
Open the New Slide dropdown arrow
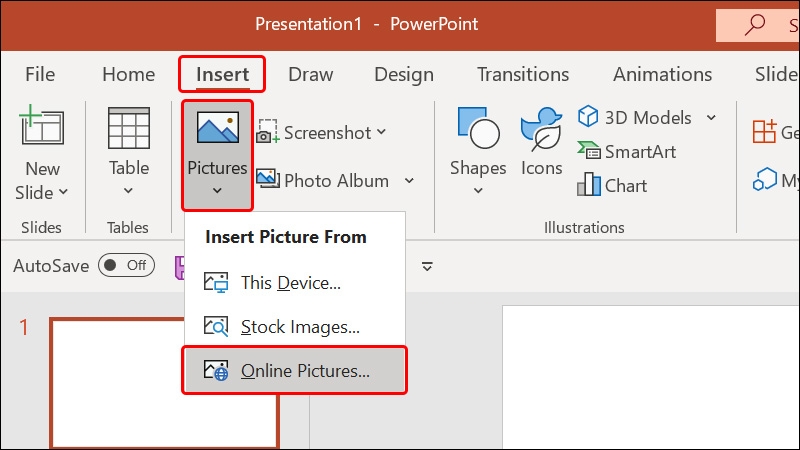63,192
